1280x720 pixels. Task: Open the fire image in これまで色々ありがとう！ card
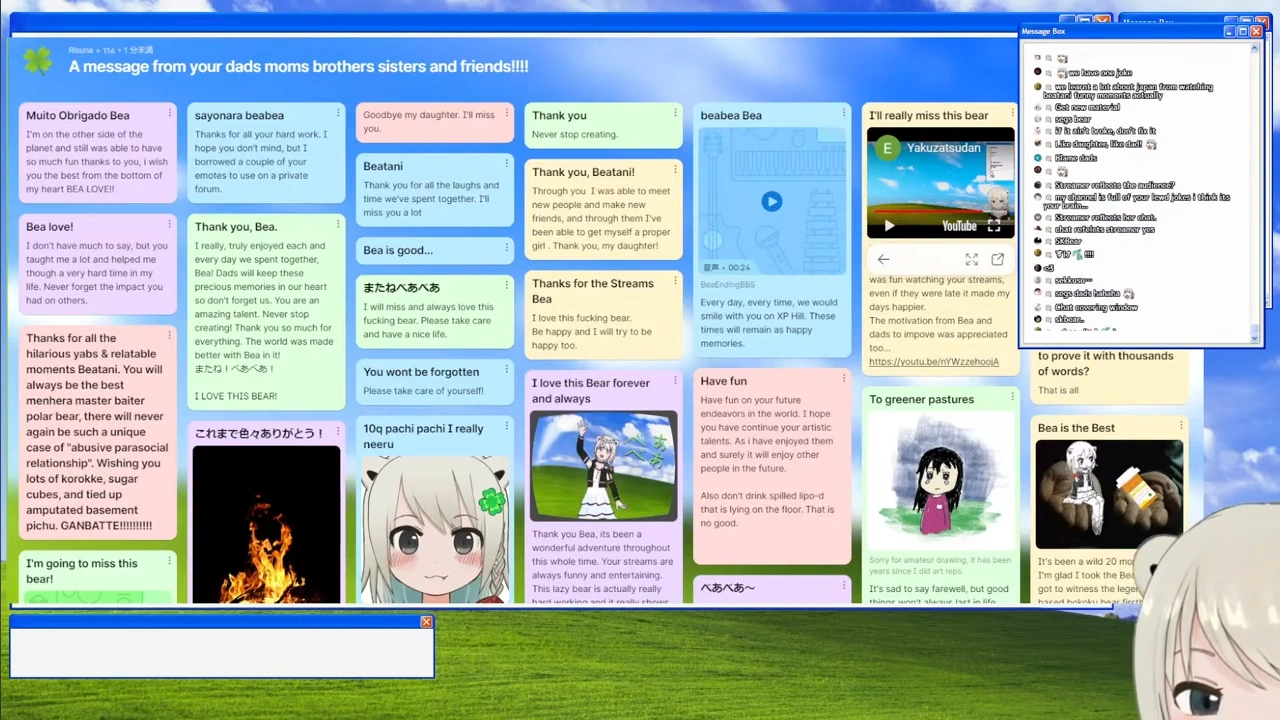point(266,525)
